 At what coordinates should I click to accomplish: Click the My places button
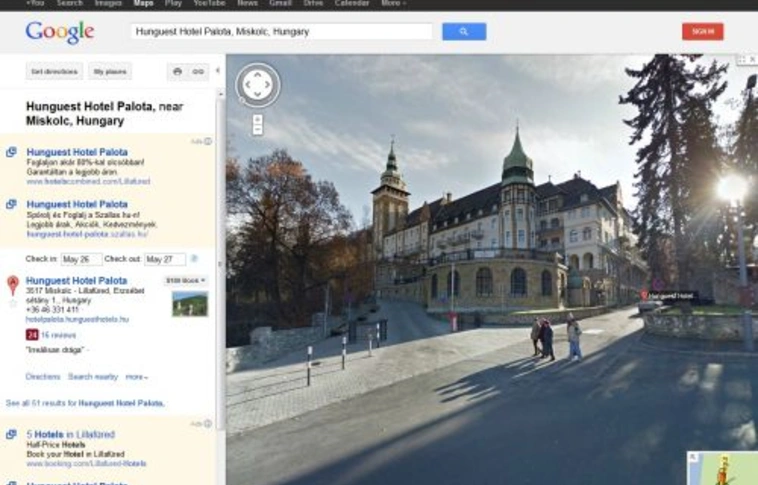click(110, 72)
